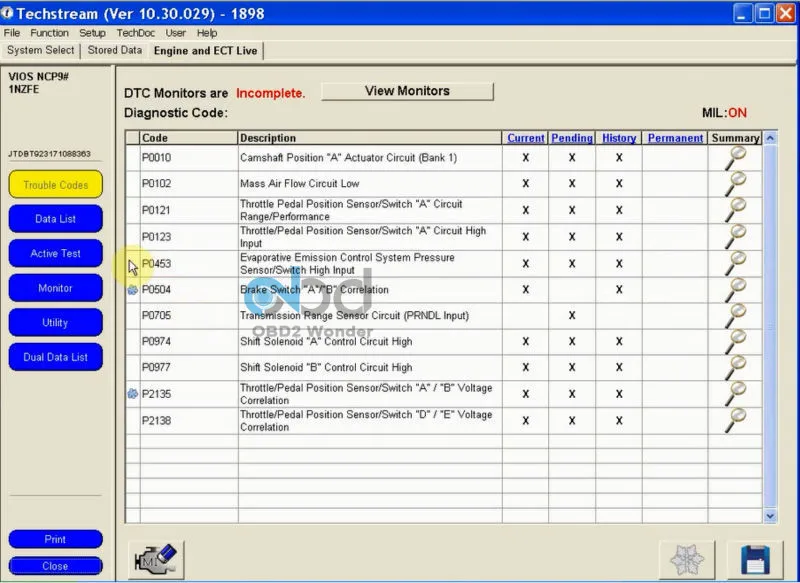Select the P0977 code cell
Viewport: 800px width, 583px height.
pyautogui.click(x=188, y=368)
